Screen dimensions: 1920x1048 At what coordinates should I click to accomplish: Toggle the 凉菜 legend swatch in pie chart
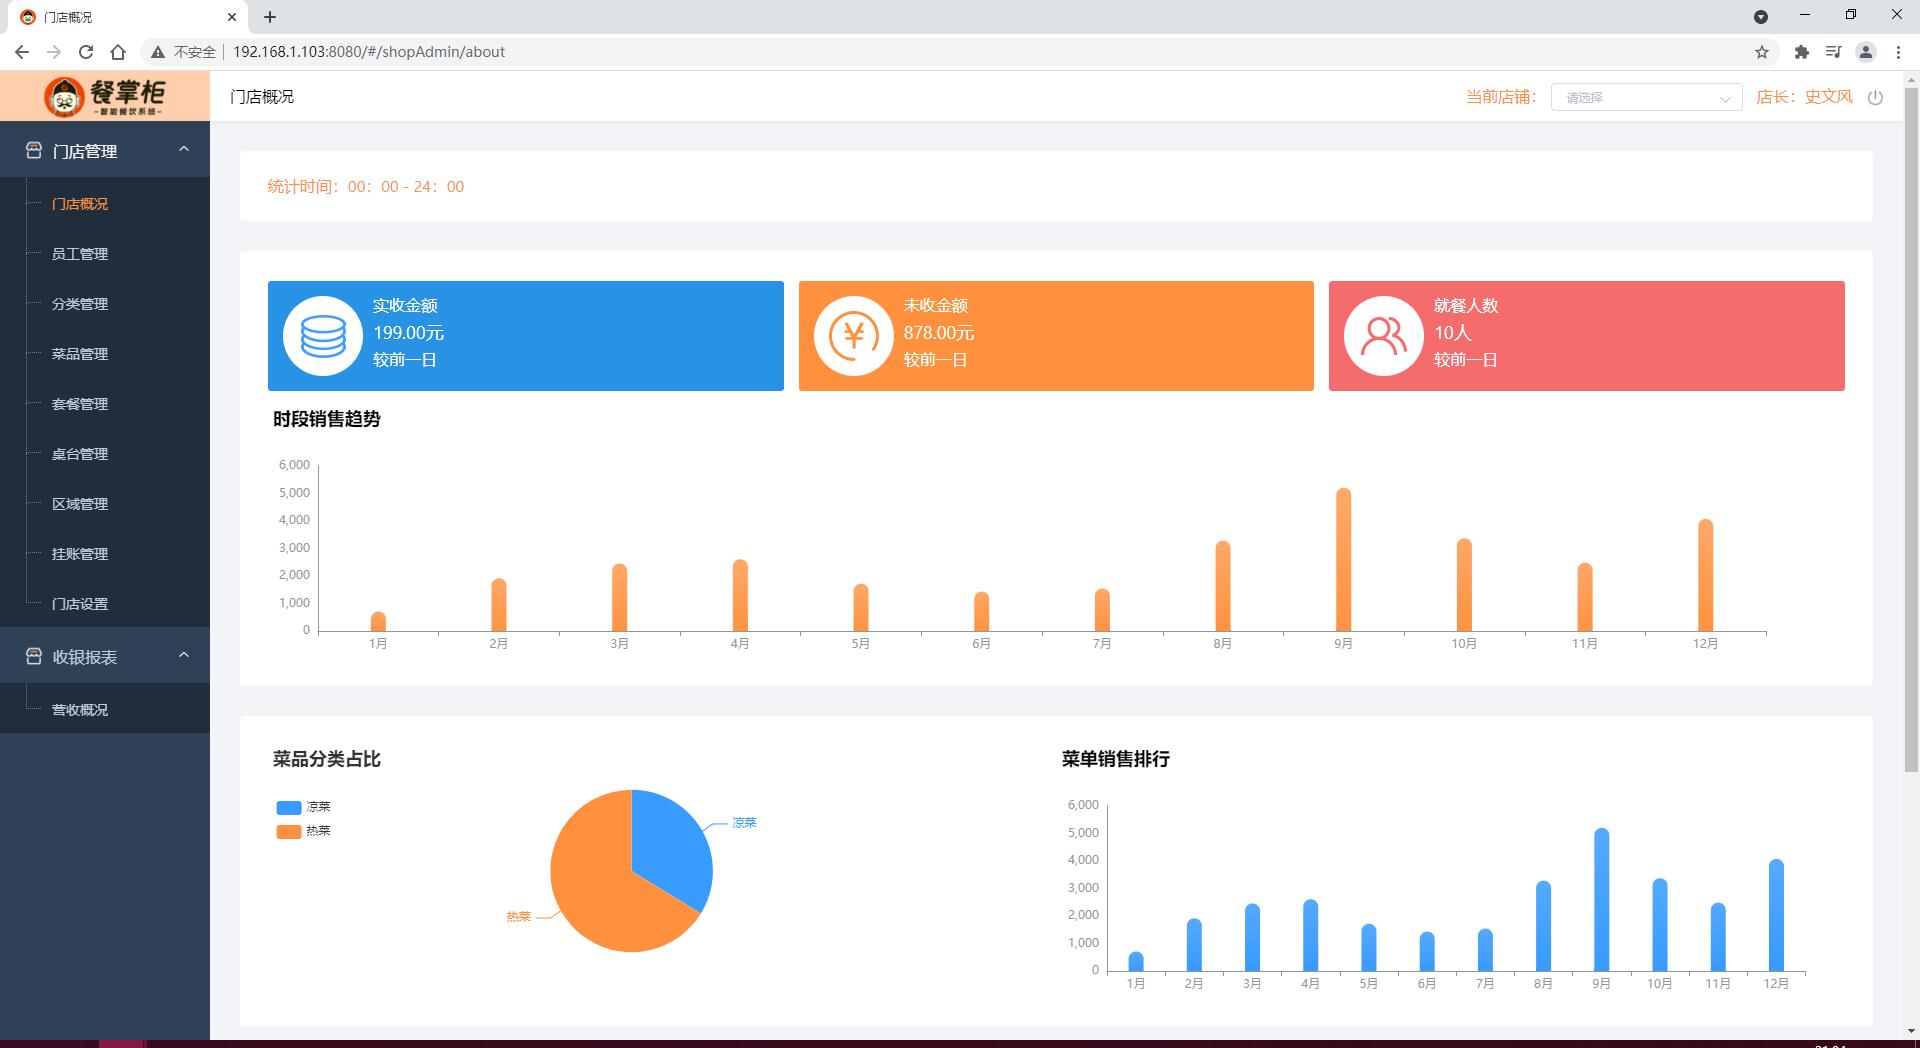289,807
